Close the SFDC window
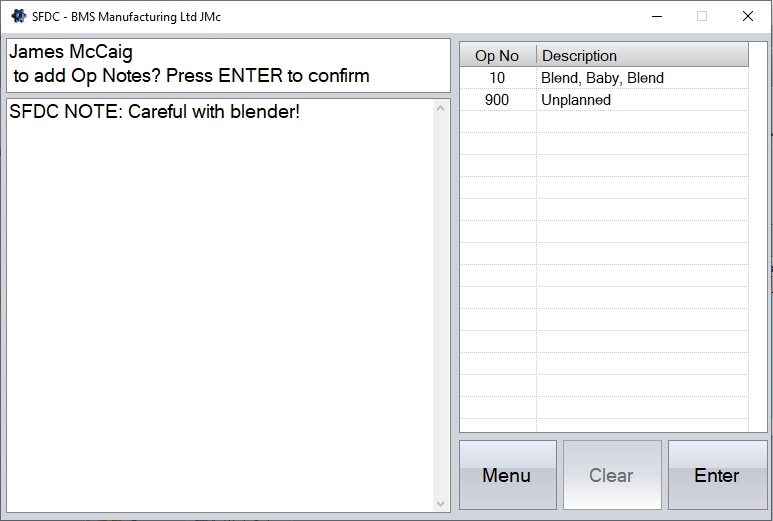The image size is (773, 521). coord(748,16)
